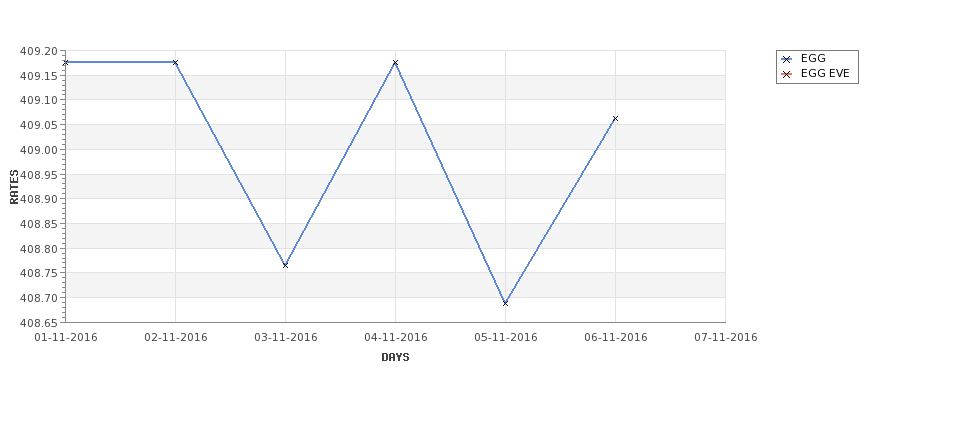Click the 07-11-2016 x-axis label
The height and width of the screenshot is (429, 975).
(726, 338)
